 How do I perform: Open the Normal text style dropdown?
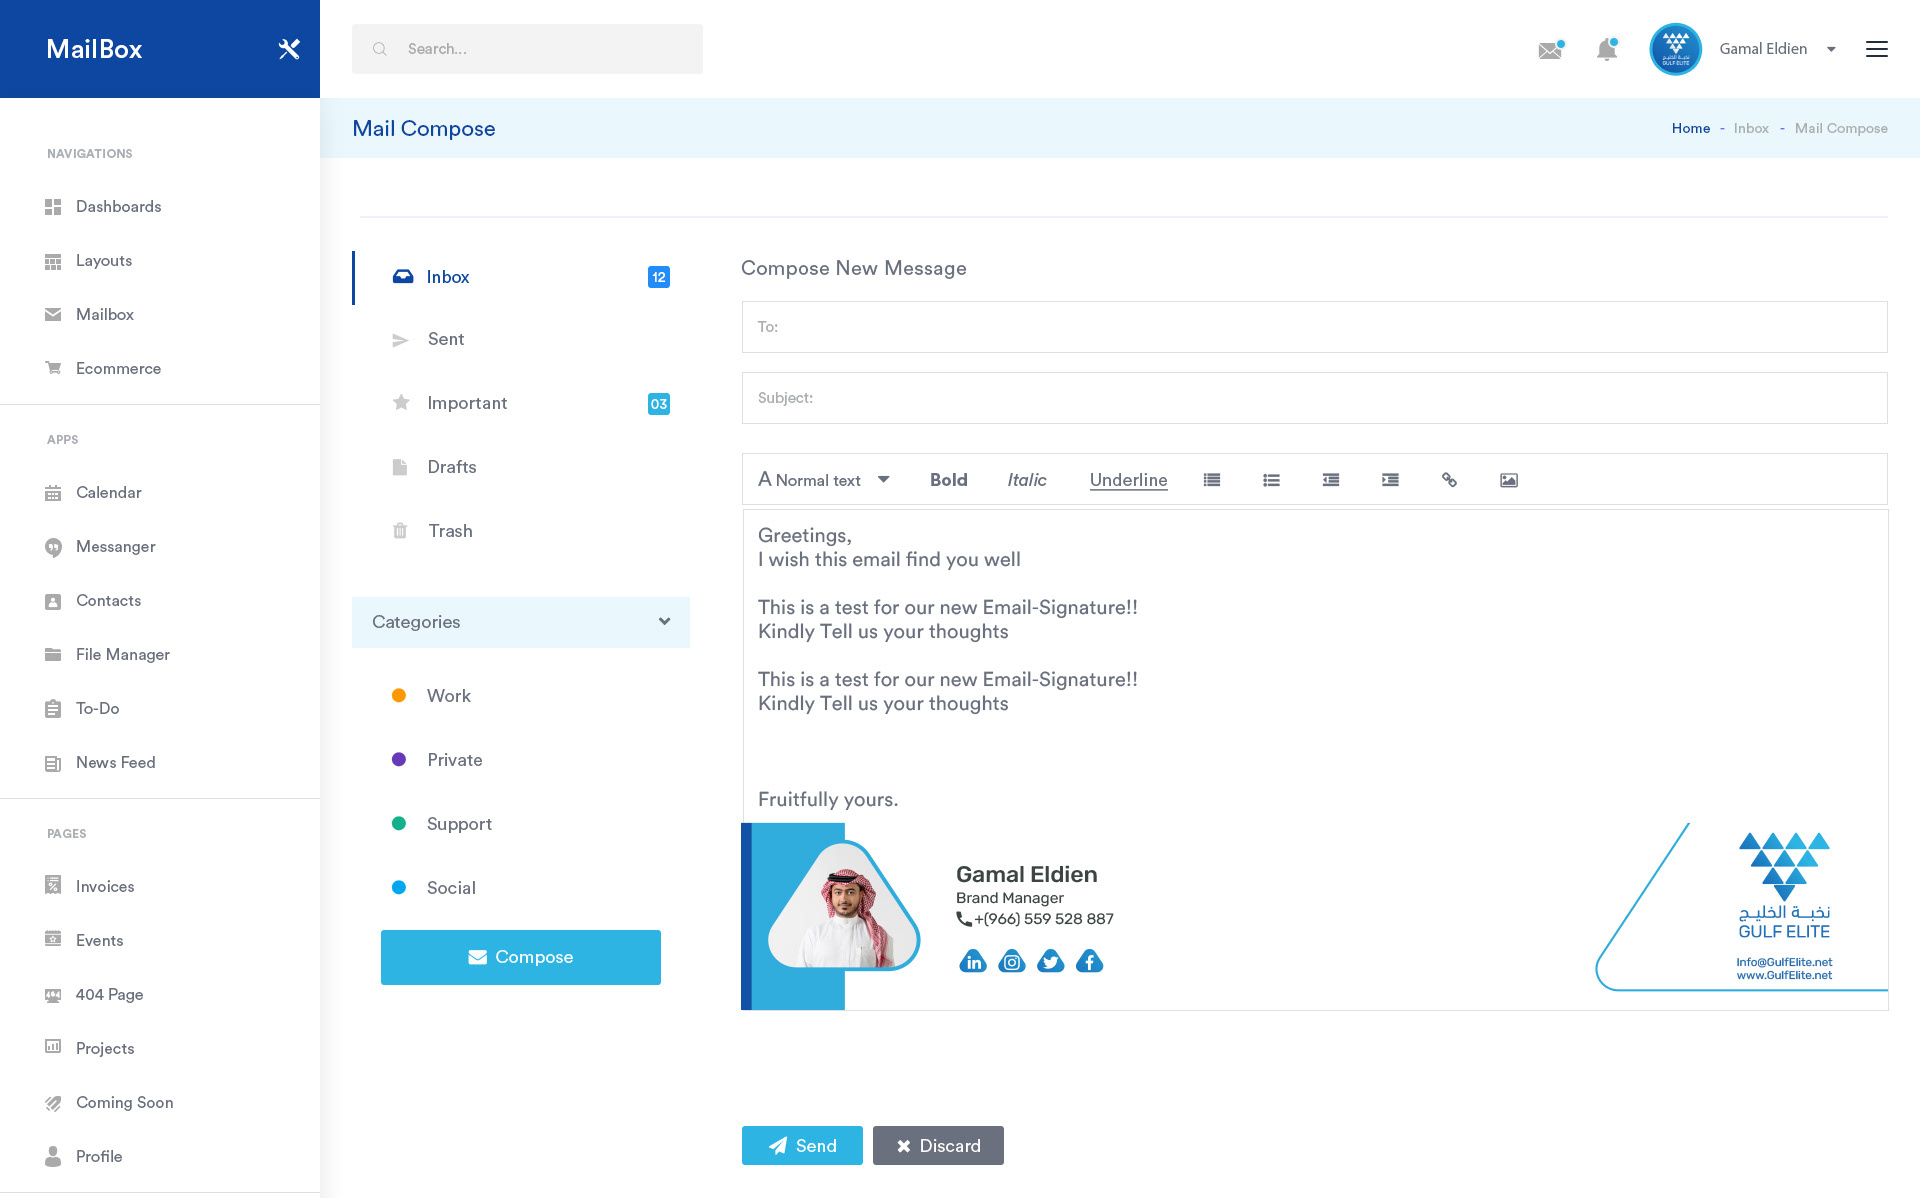[x=824, y=480]
